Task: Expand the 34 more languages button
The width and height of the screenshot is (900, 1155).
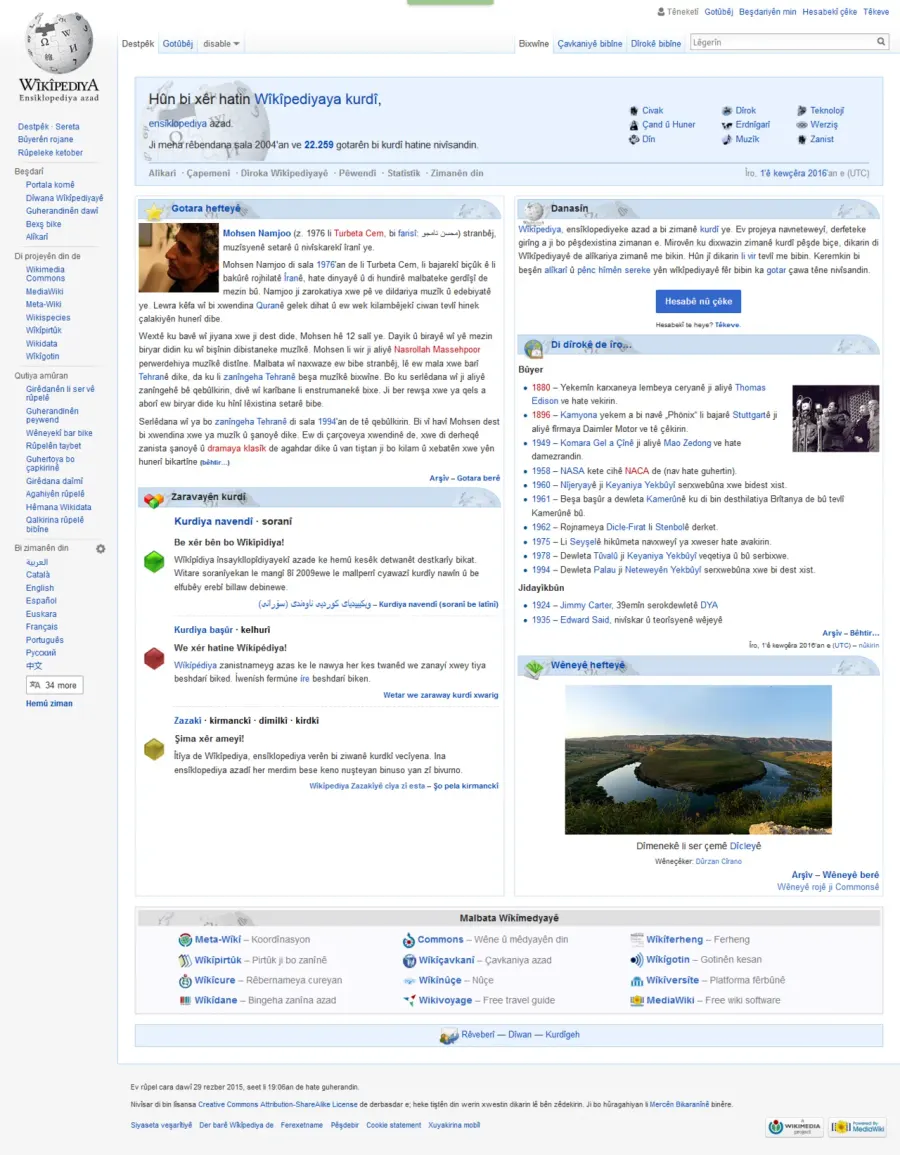Action: click(x=55, y=685)
